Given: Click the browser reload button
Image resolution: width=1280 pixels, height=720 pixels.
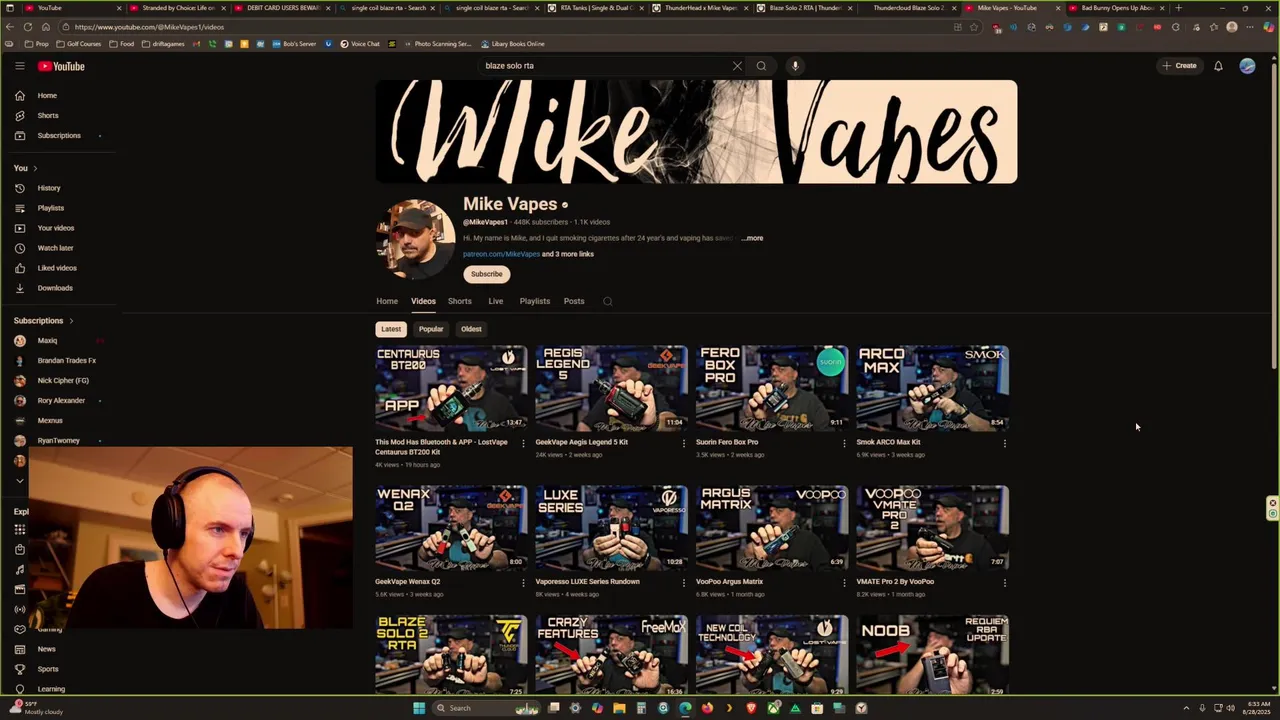Looking at the screenshot, I should tap(28, 27).
